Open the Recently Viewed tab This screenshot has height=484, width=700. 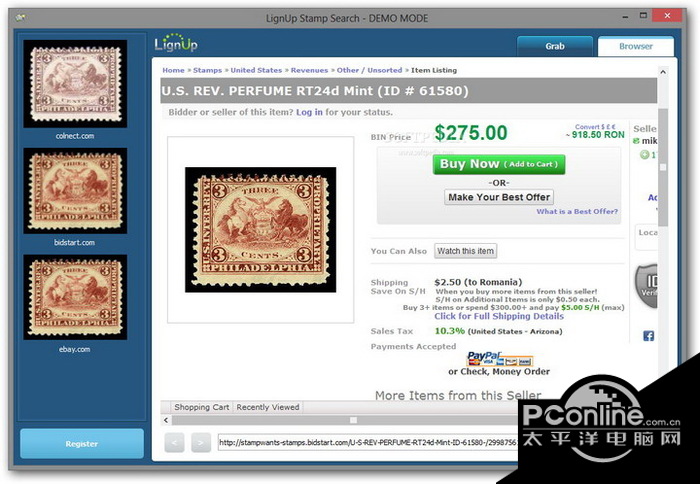268,407
